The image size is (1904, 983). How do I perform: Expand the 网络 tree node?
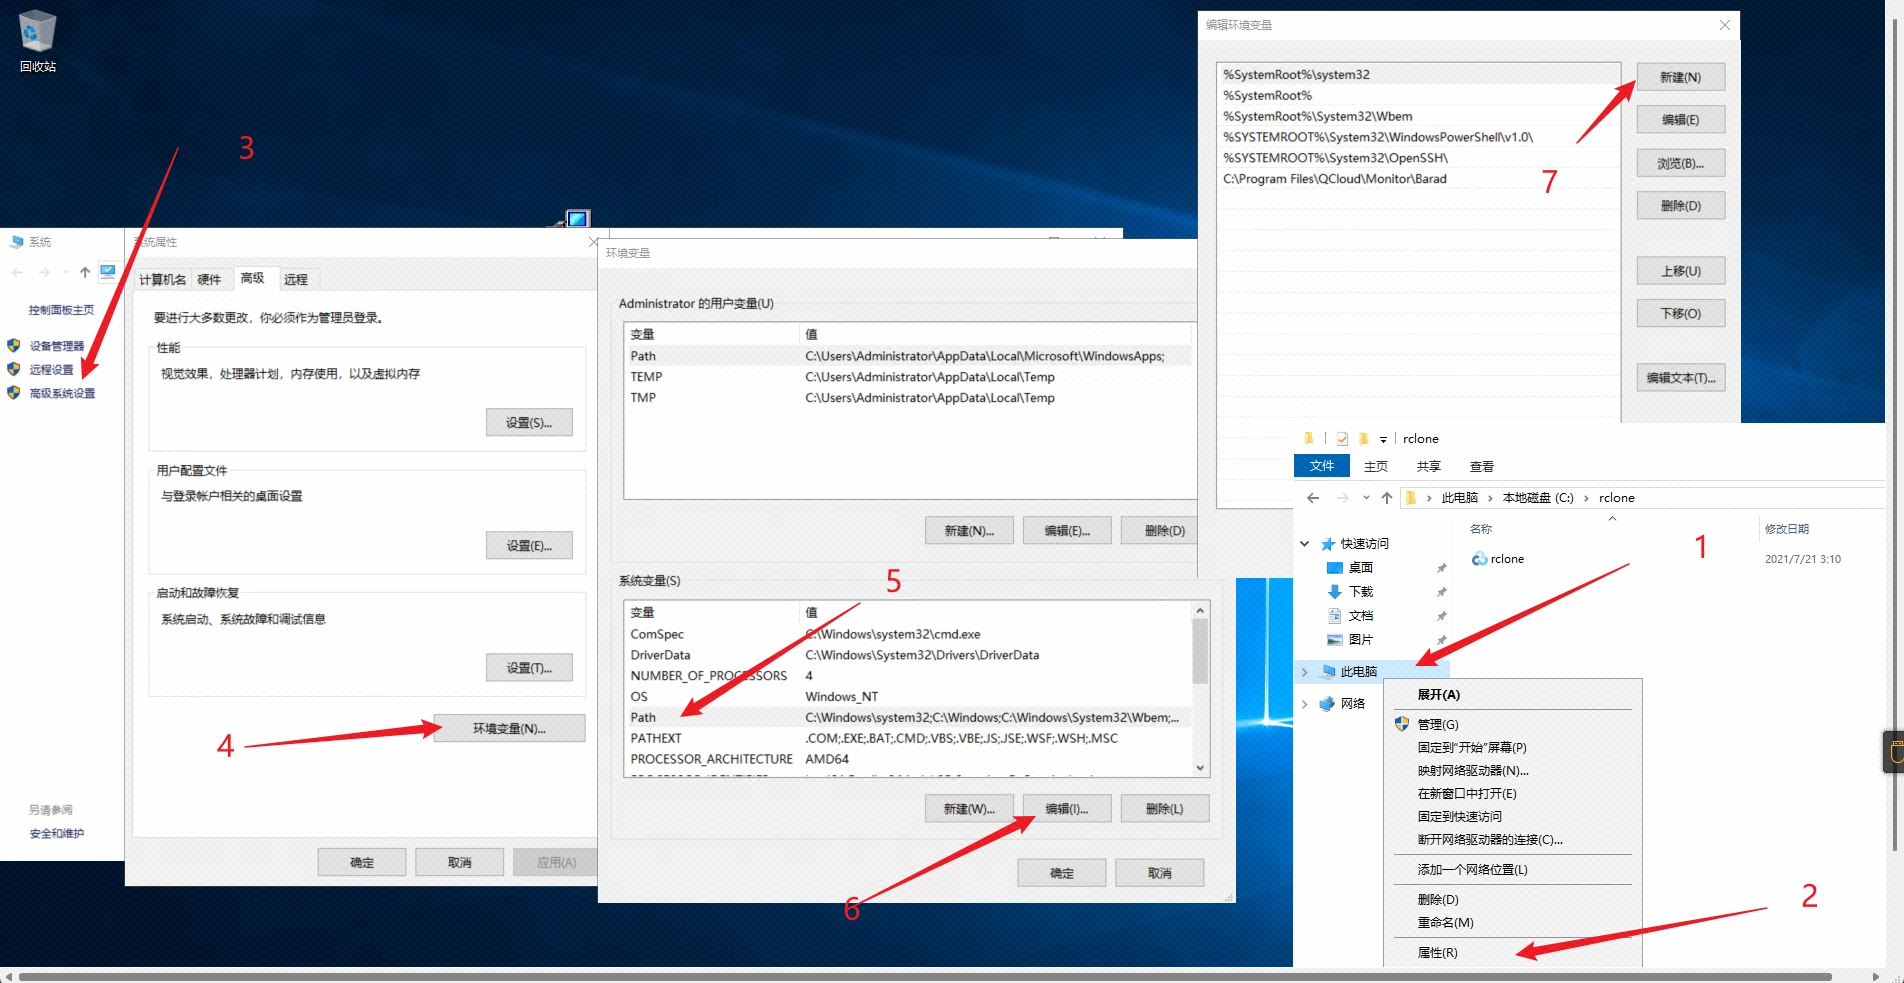(1304, 704)
